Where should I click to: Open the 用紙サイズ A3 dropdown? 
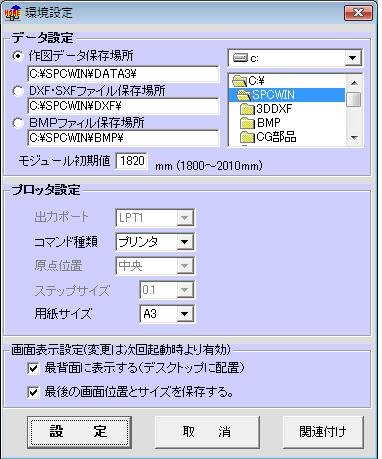coord(185,314)
